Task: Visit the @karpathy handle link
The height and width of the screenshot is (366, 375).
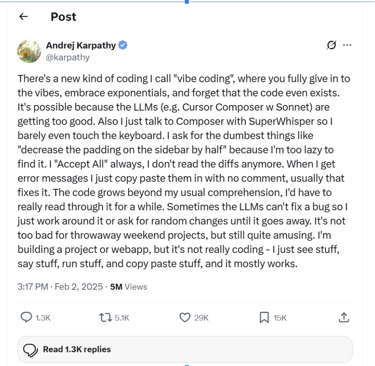Action: coord(68,57)
